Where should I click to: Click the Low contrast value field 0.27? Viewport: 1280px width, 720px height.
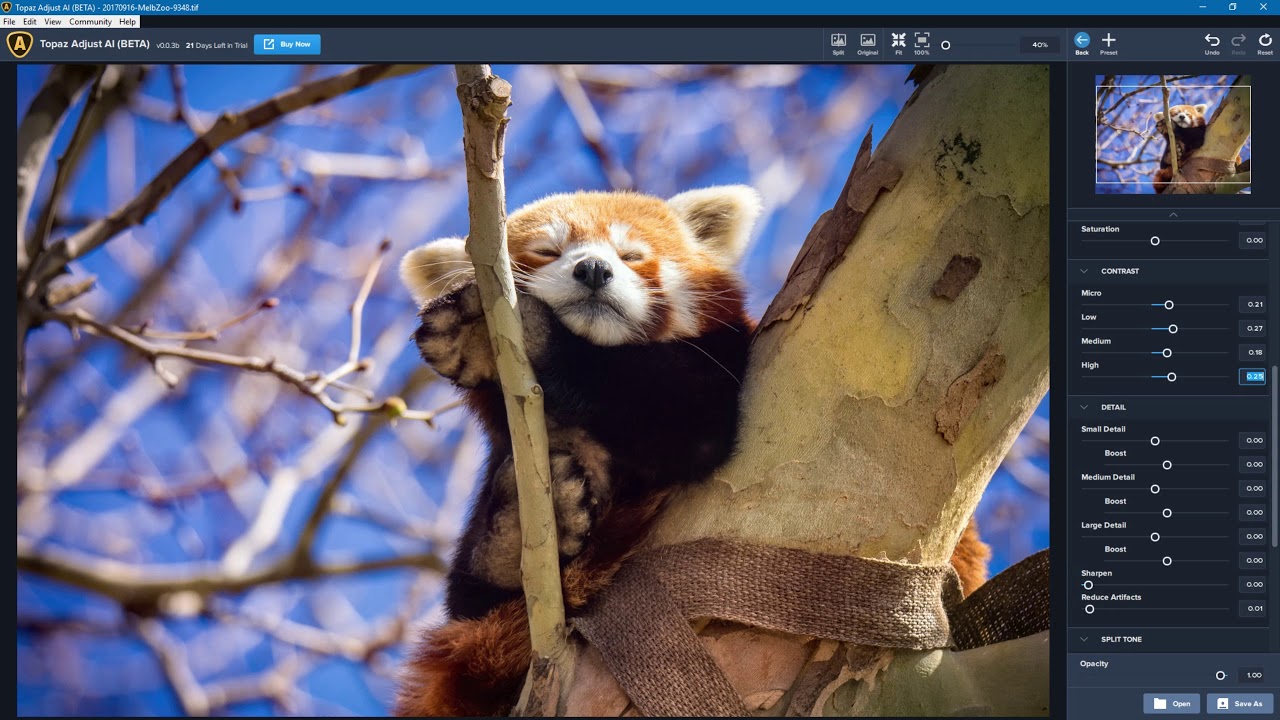[x=1253, y=328]
